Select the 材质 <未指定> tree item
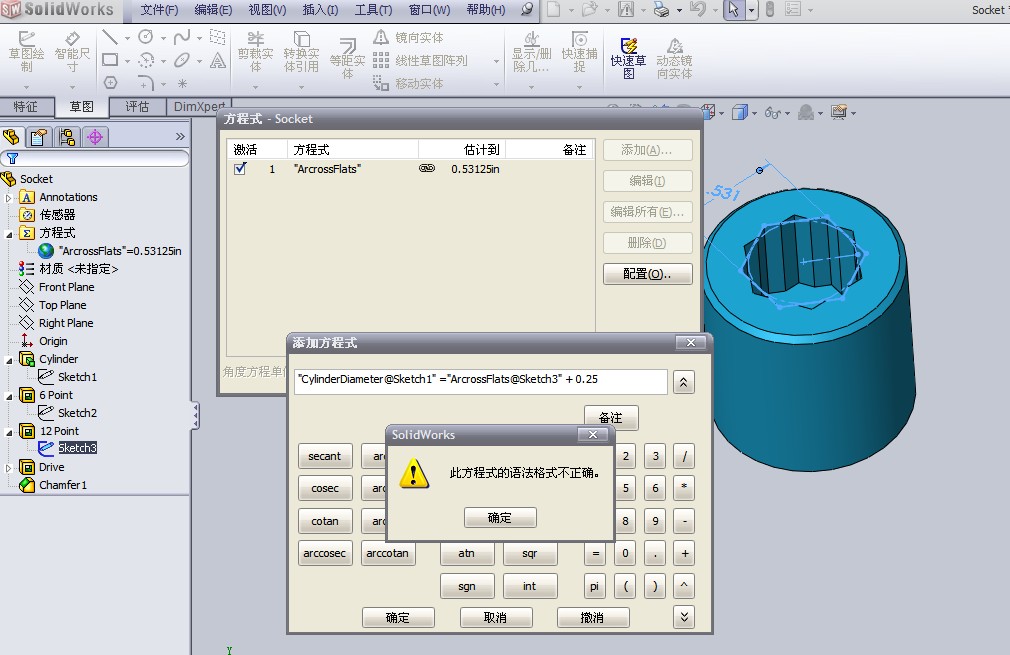 pyautogui.click(x=79, y=269)
